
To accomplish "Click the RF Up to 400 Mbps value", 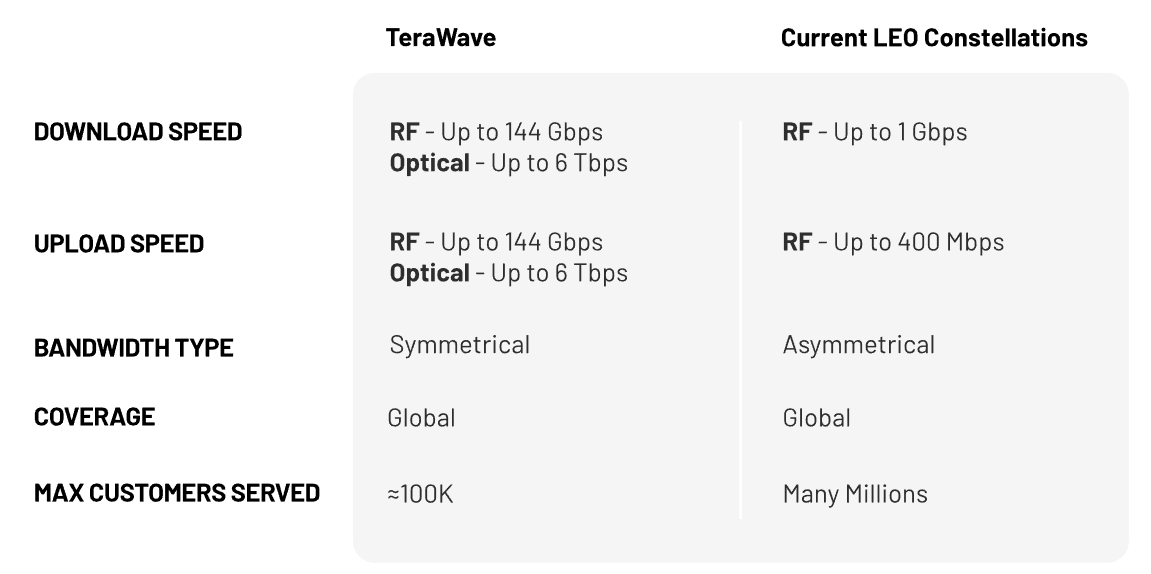I will click(x=893, y=242).
